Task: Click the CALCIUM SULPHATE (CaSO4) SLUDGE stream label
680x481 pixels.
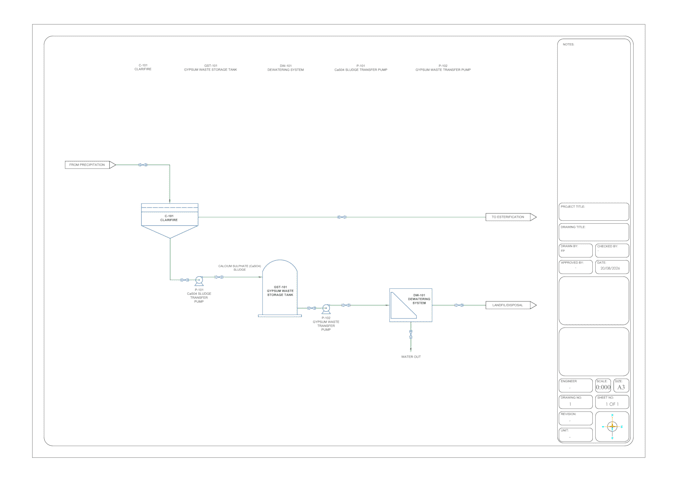Action: [x=240, y=268]
